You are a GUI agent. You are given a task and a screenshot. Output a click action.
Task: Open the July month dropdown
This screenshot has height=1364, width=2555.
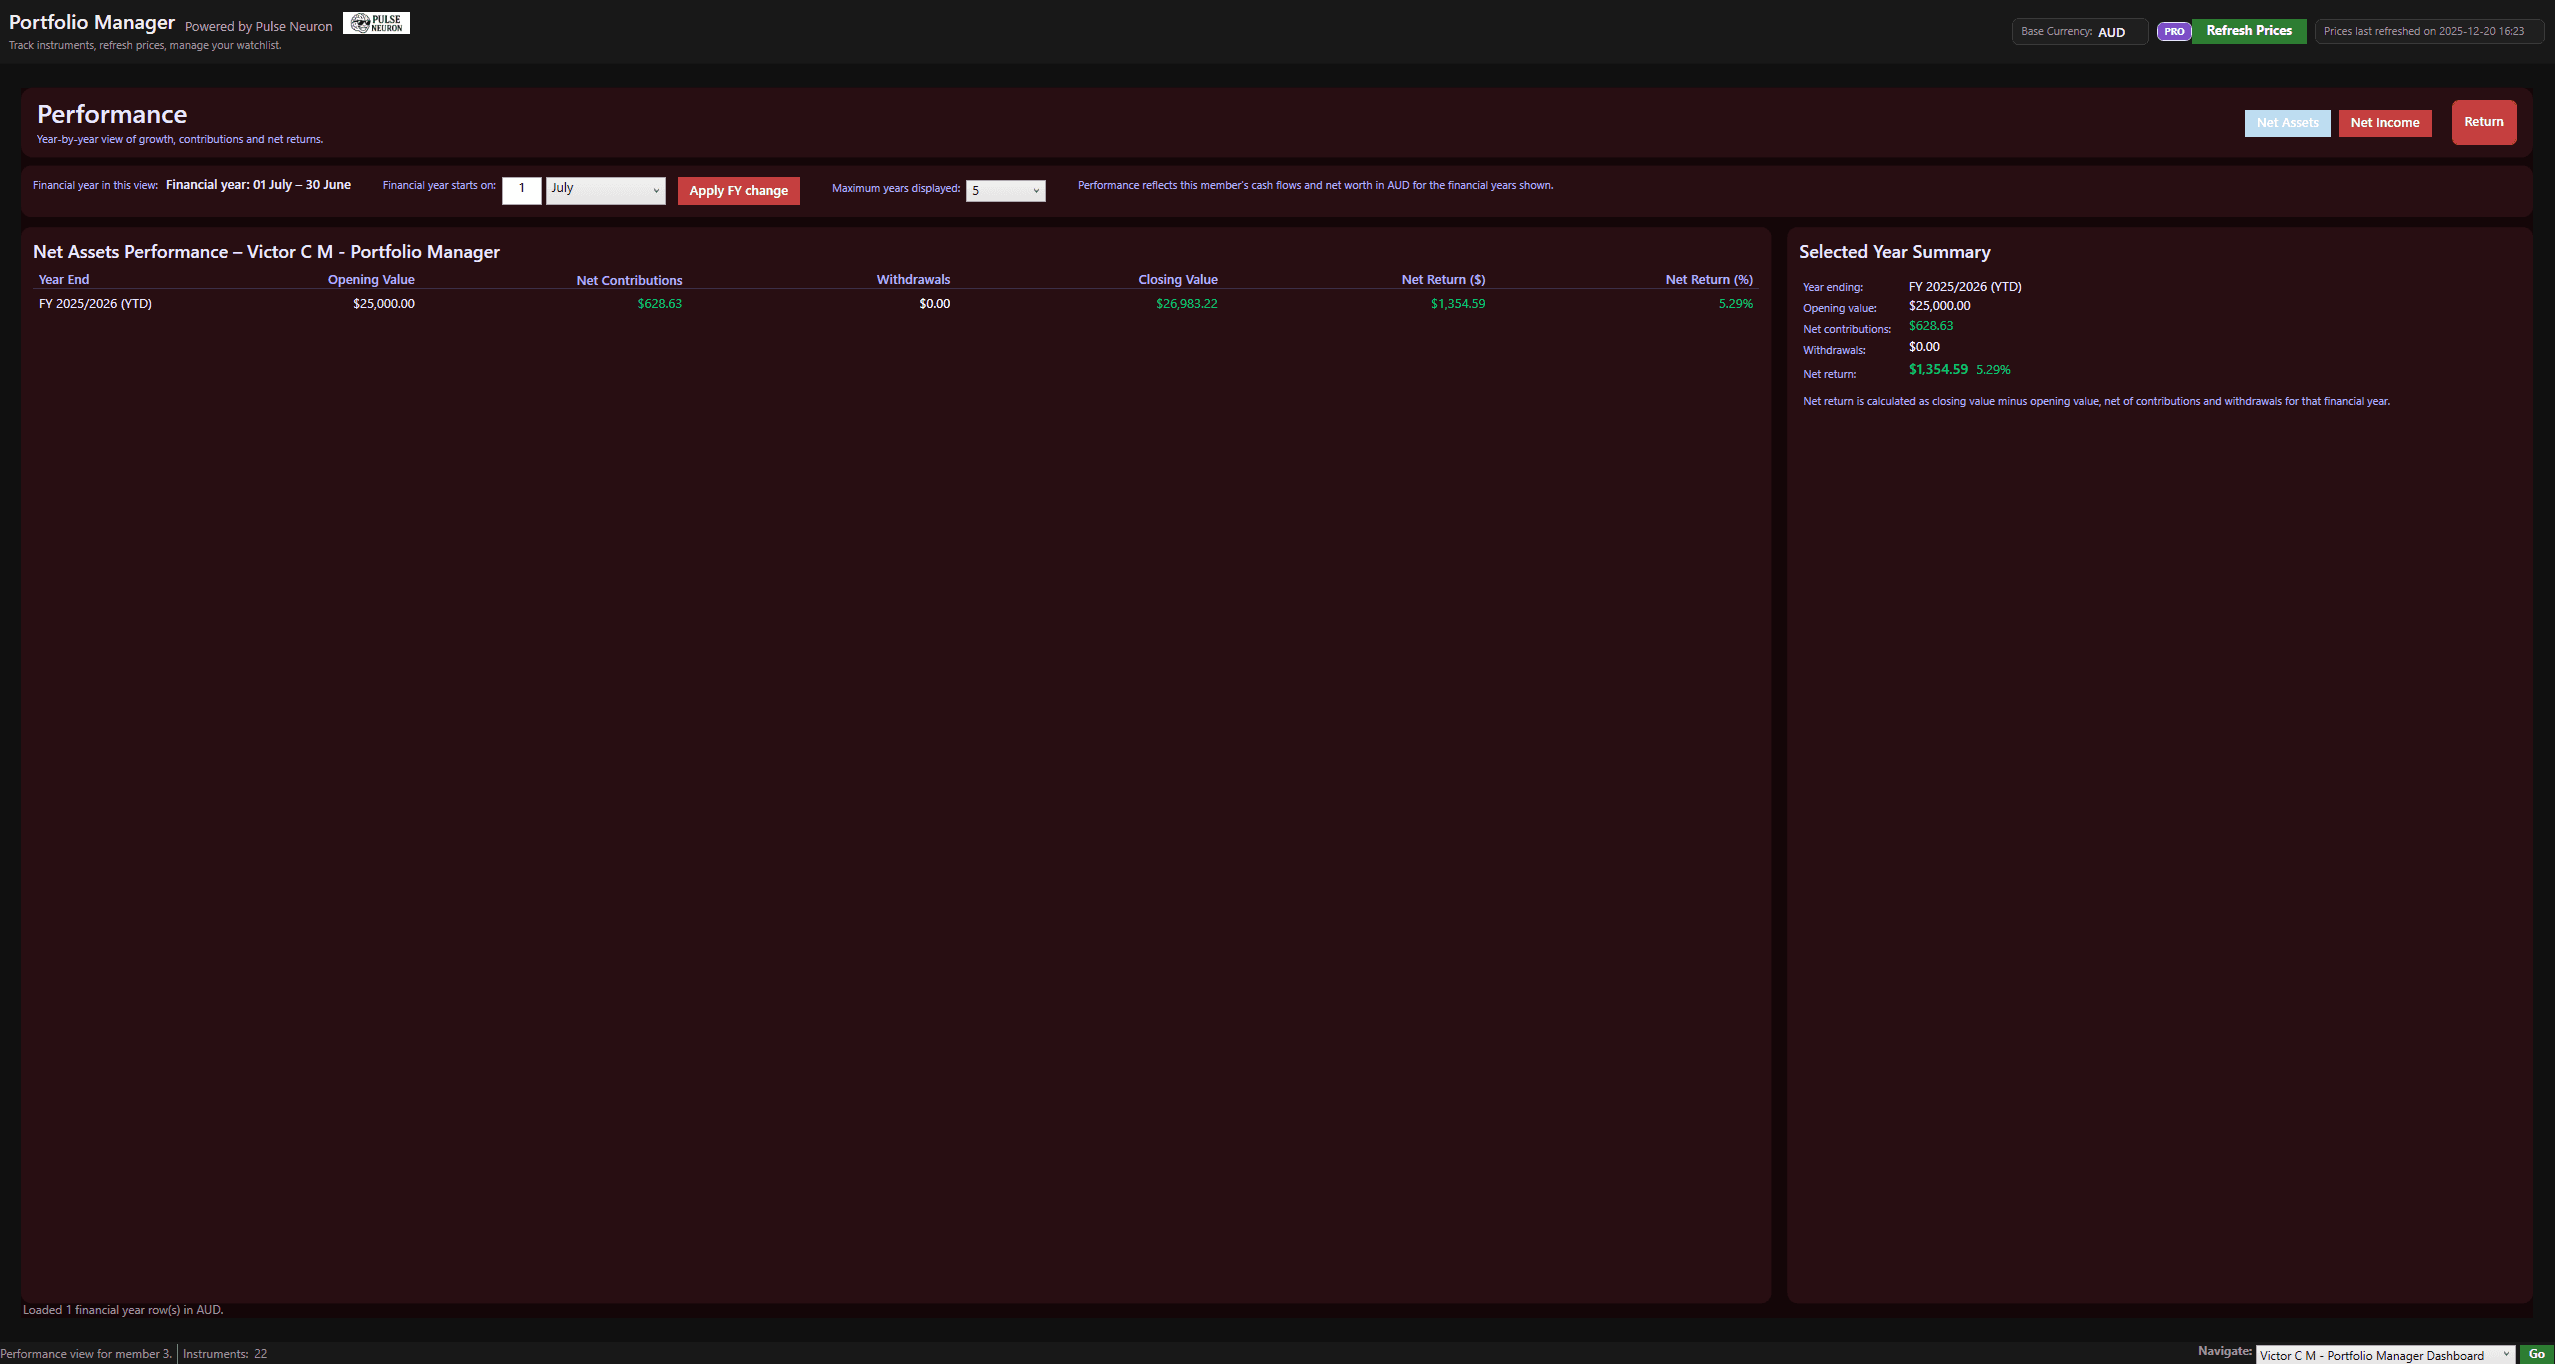pyautogui.click(x=605, y=189)
